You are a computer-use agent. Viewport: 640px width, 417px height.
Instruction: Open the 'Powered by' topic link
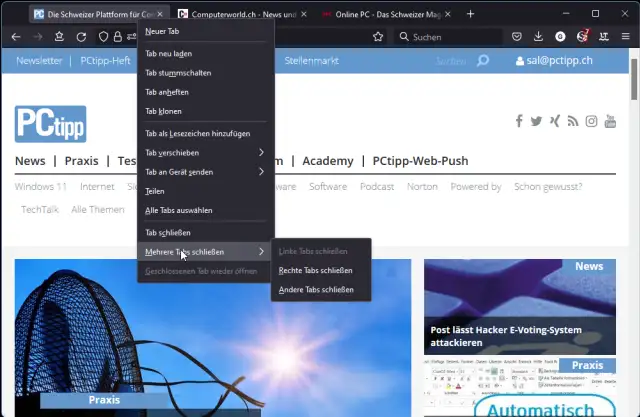pos(476,187)
